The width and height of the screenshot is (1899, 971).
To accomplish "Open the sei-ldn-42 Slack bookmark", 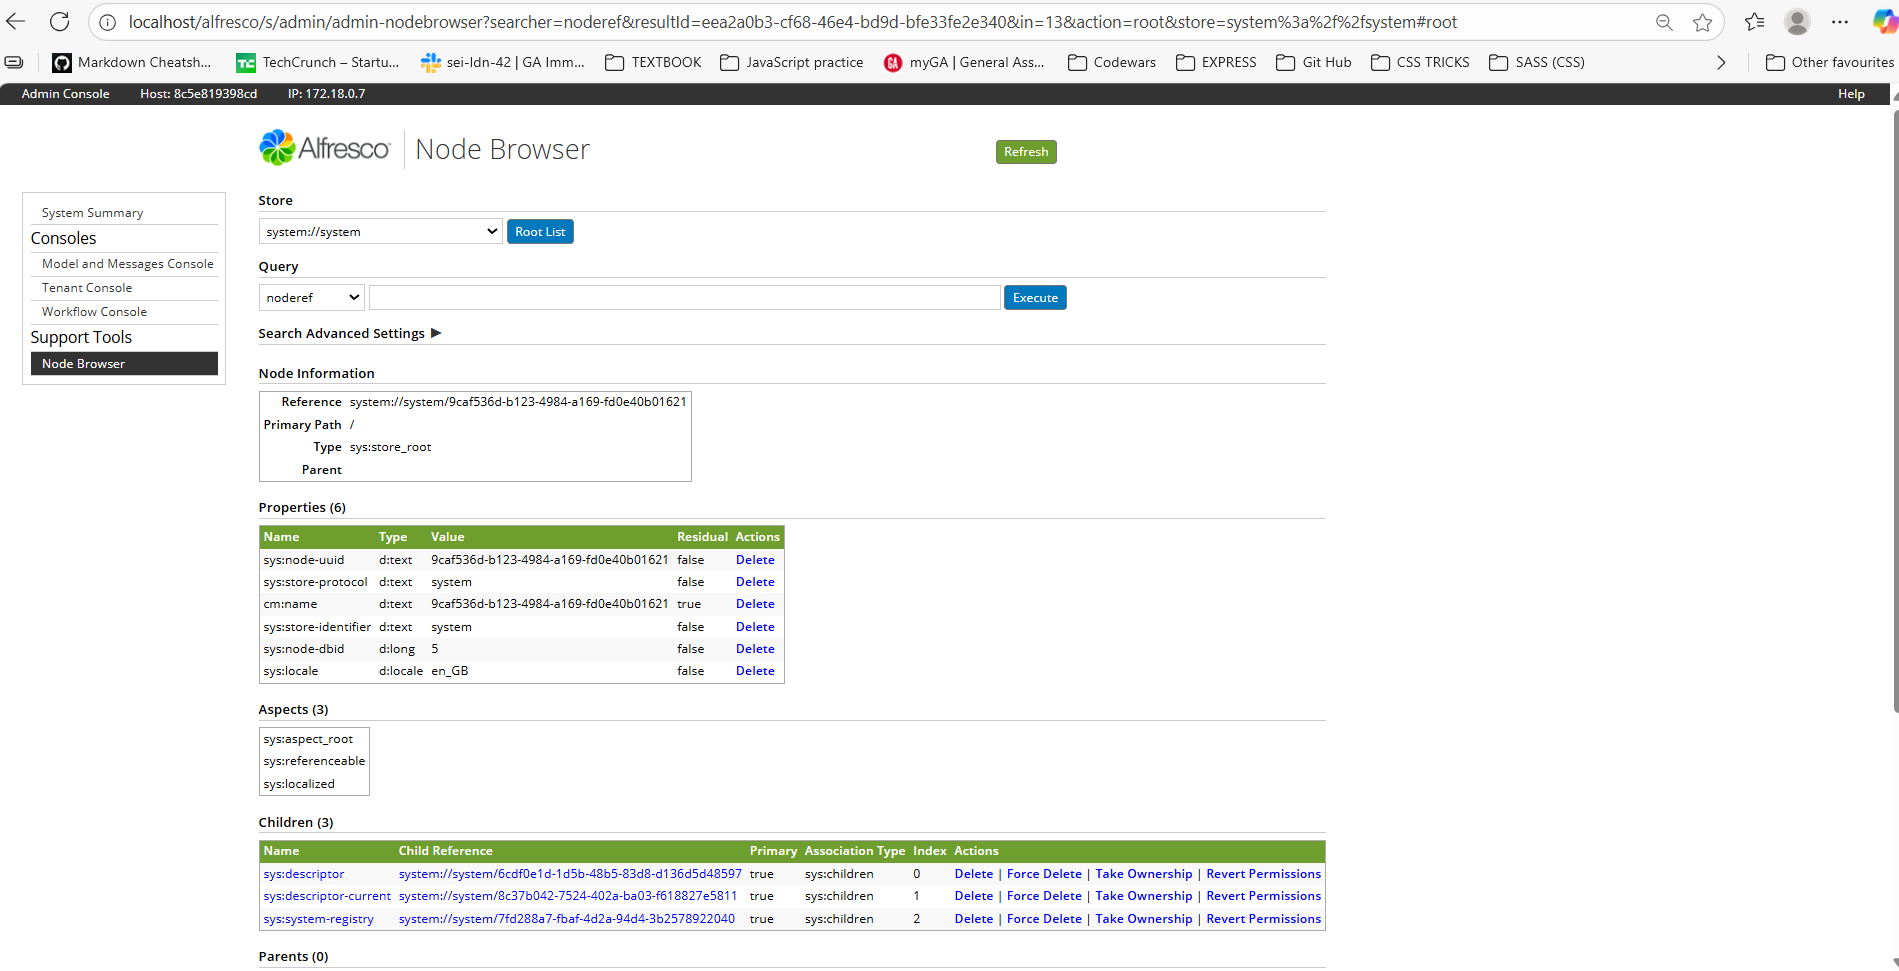I will pyautogui.click(x=503, y=62).
